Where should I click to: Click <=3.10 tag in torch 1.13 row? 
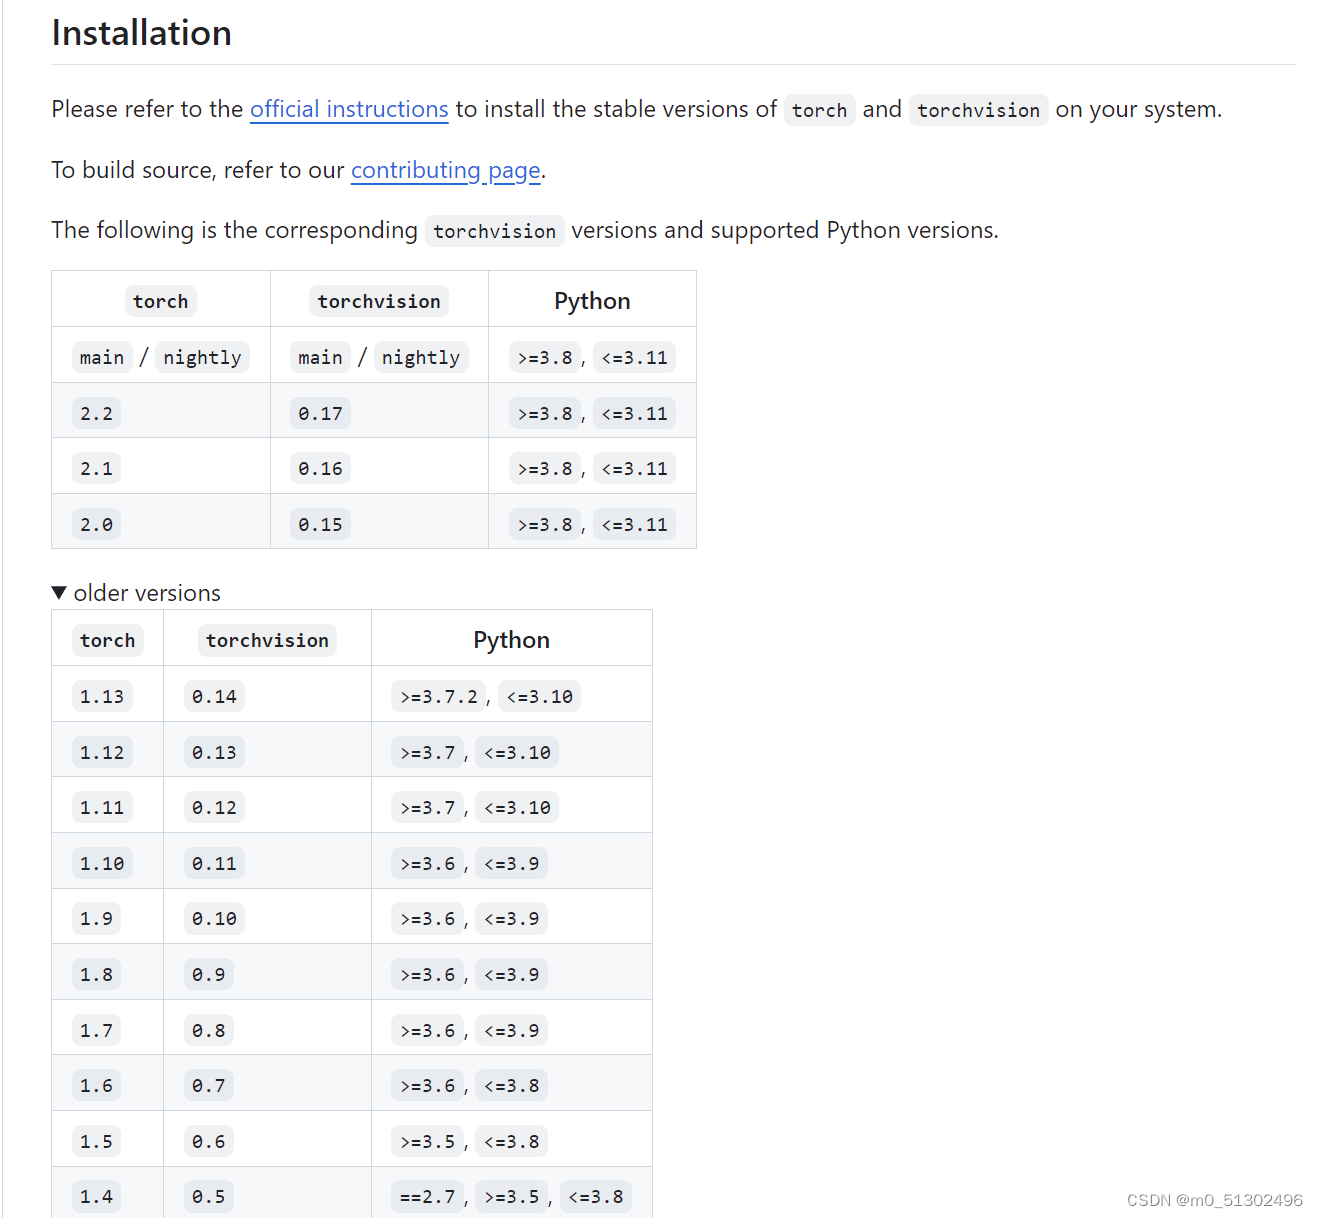(x=539, y=696)
